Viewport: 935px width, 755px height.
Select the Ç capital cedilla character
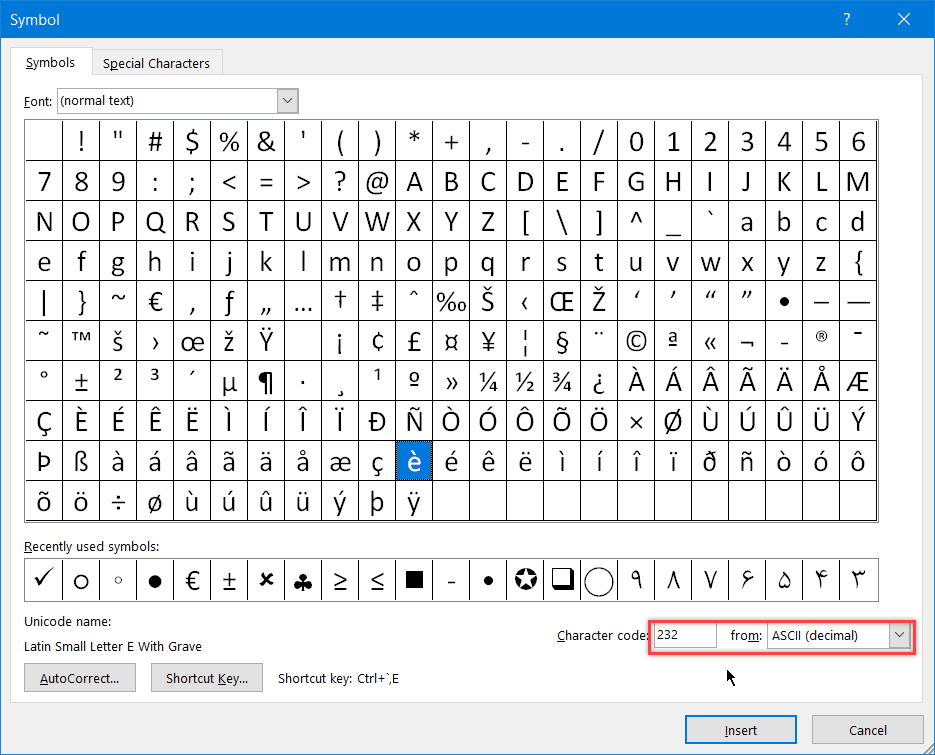coord(44,422)
